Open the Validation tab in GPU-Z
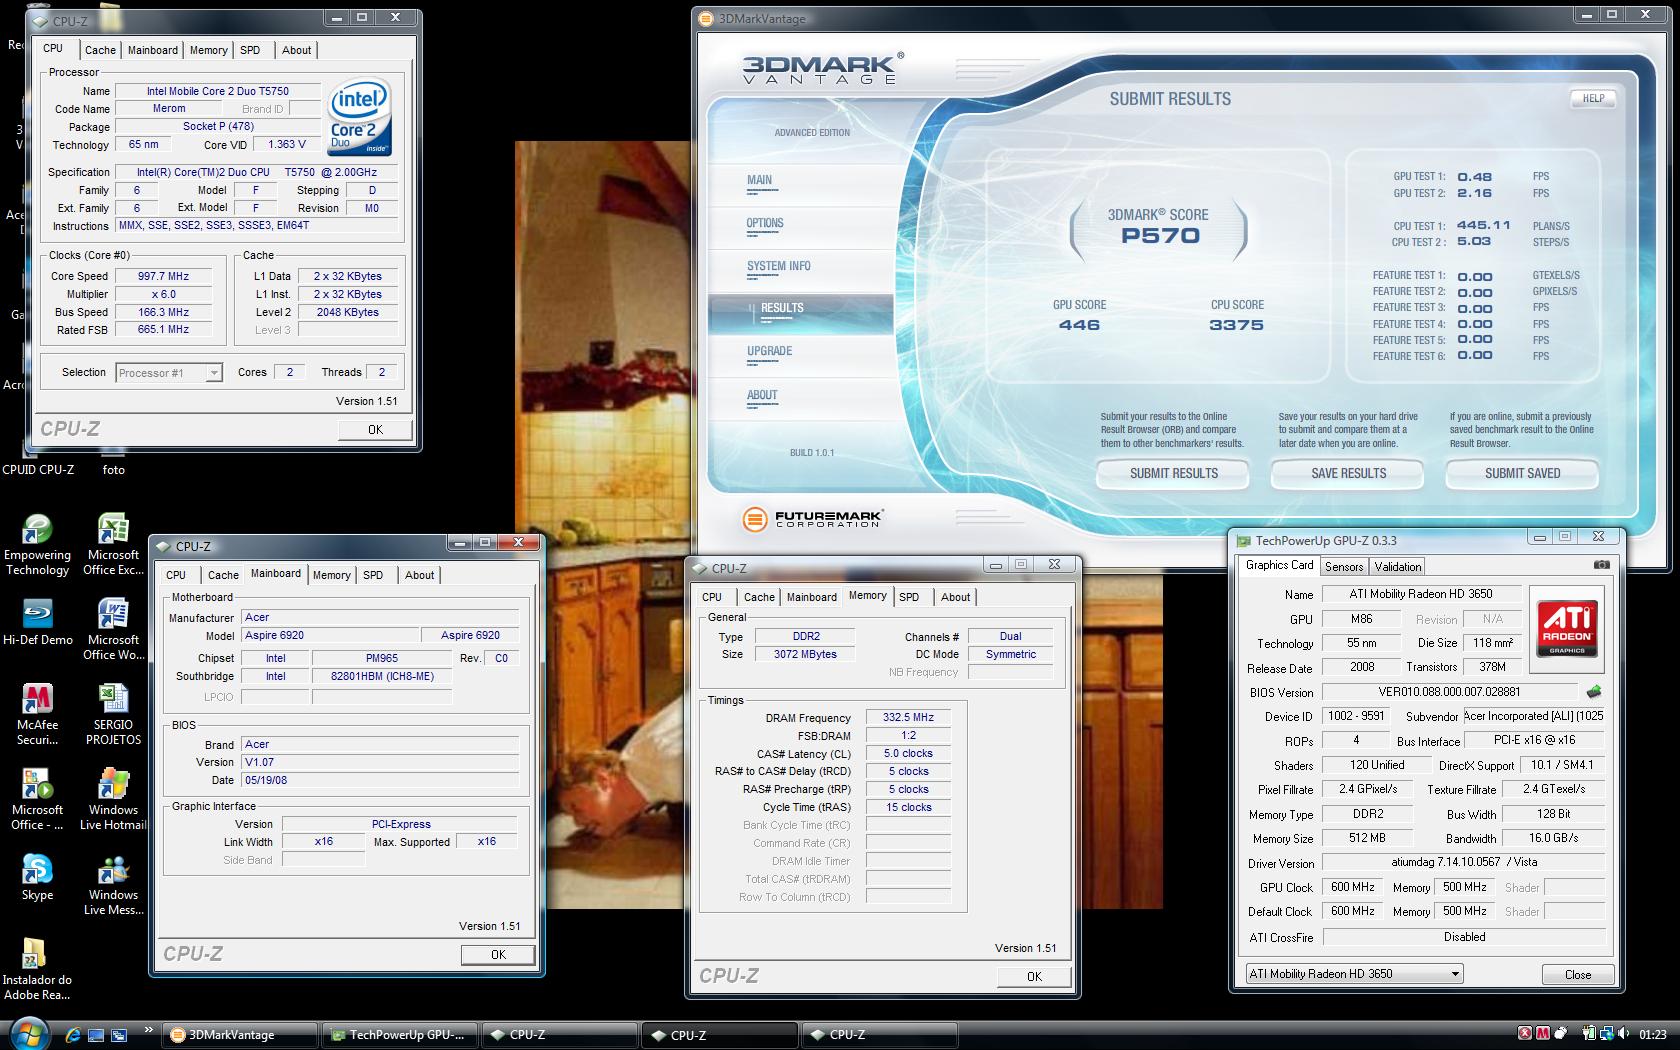This screenshot has height=1050, width=1680. point(1398,566)
